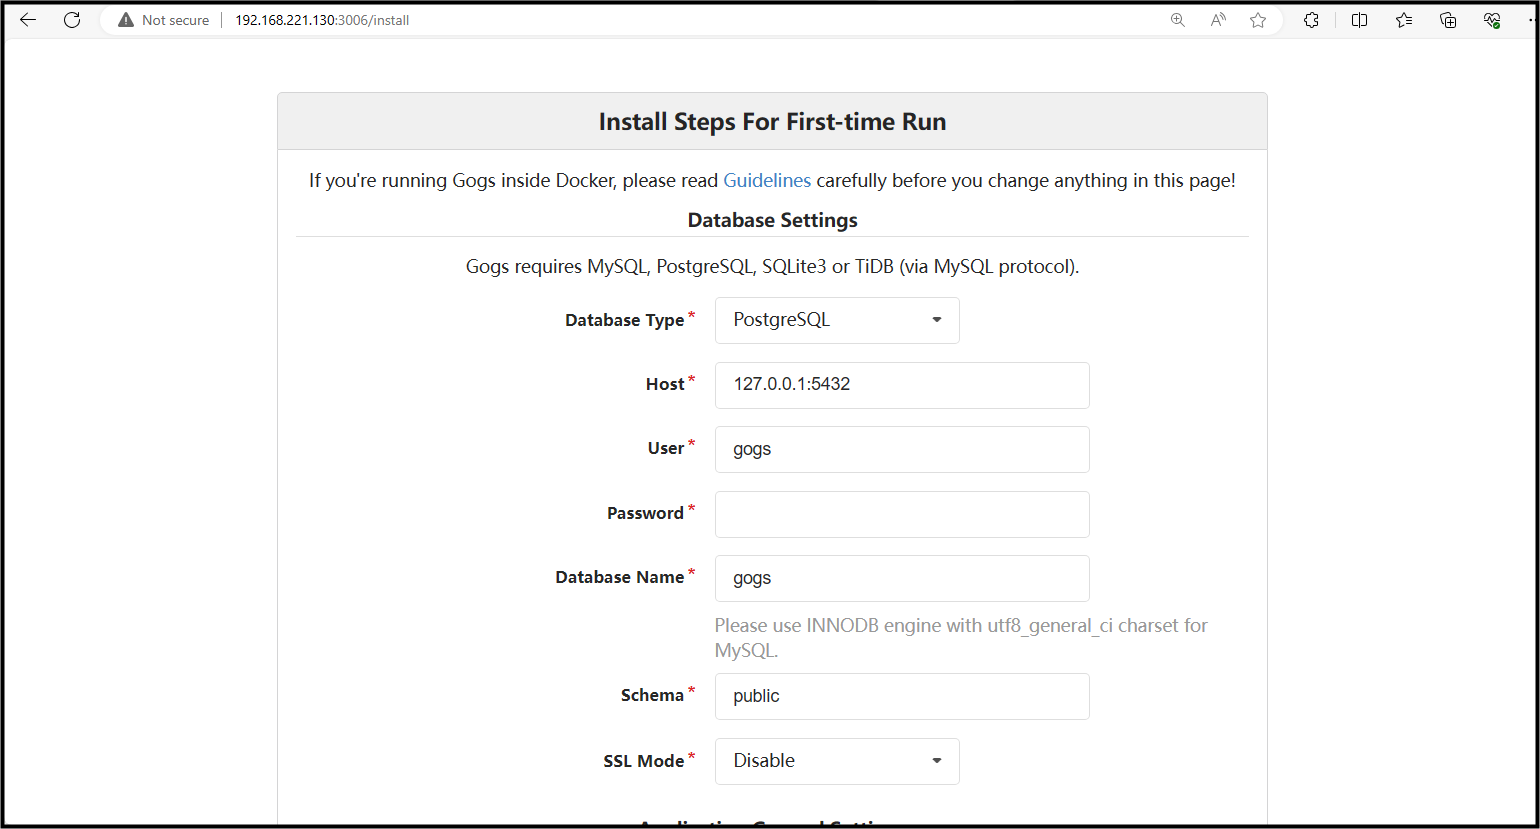The width and height of the screenshot is (1540, 829).
Task: Focus the empty Password field
Action: click(902, 514)
